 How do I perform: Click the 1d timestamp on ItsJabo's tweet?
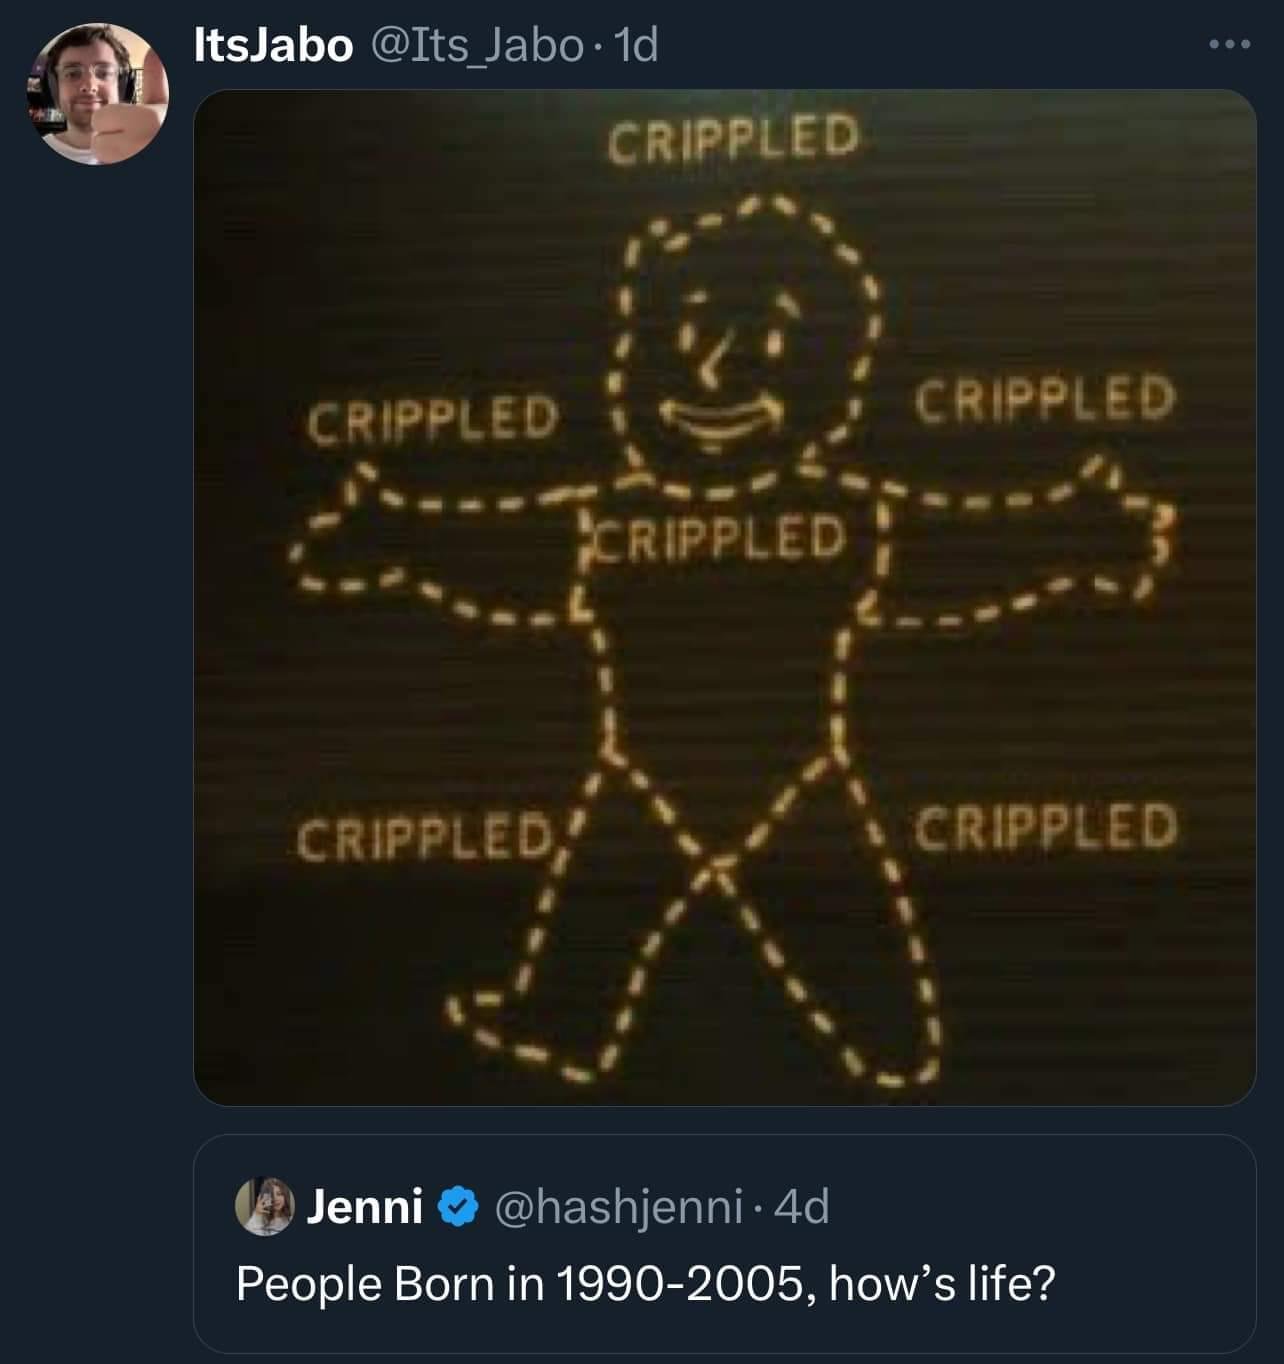(x=636, y=46)
